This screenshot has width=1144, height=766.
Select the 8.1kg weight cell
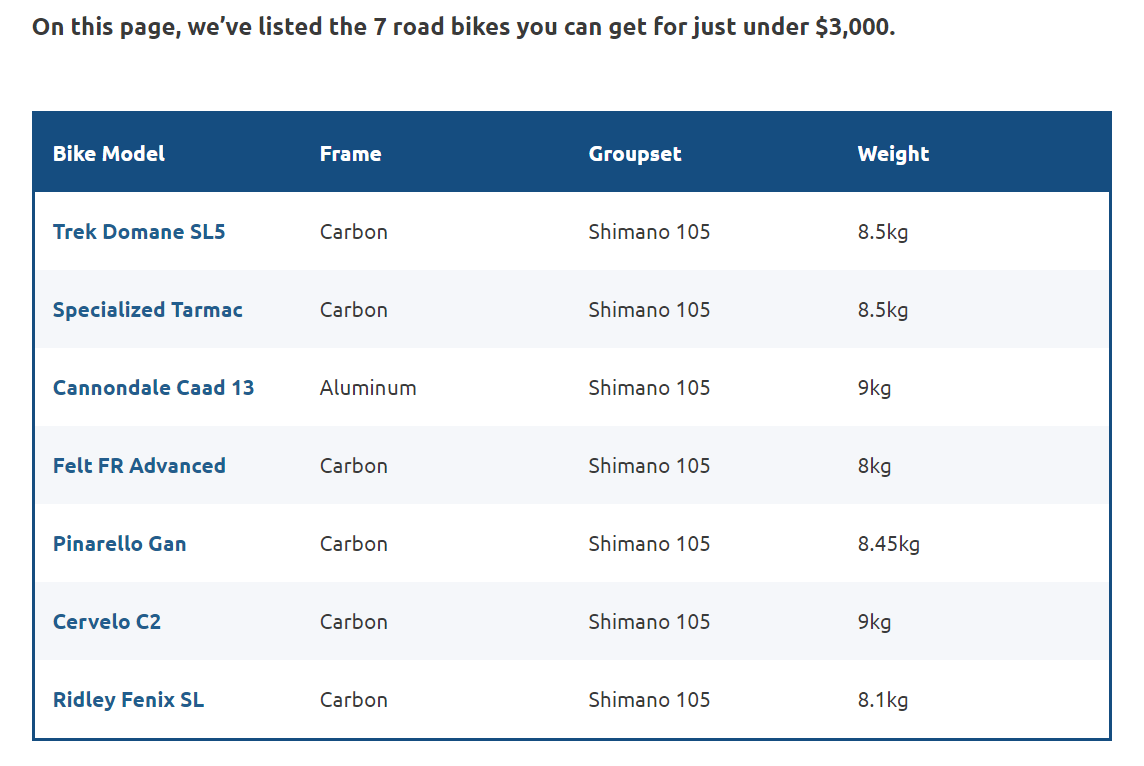[883, 700]
